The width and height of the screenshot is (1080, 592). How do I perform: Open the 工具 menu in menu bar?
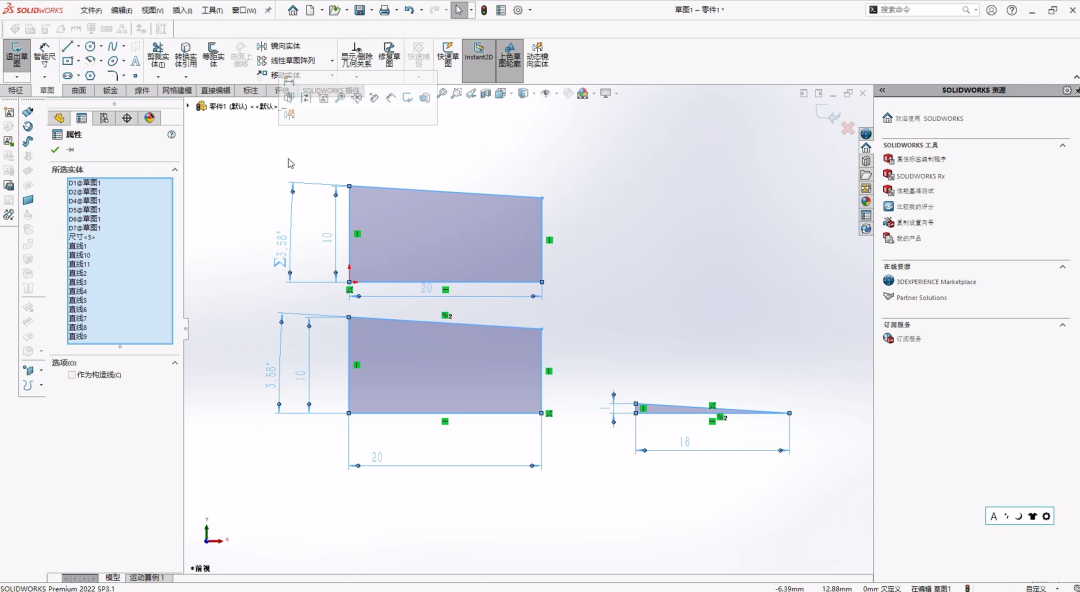pyautogui.click(x=212, y=10)
